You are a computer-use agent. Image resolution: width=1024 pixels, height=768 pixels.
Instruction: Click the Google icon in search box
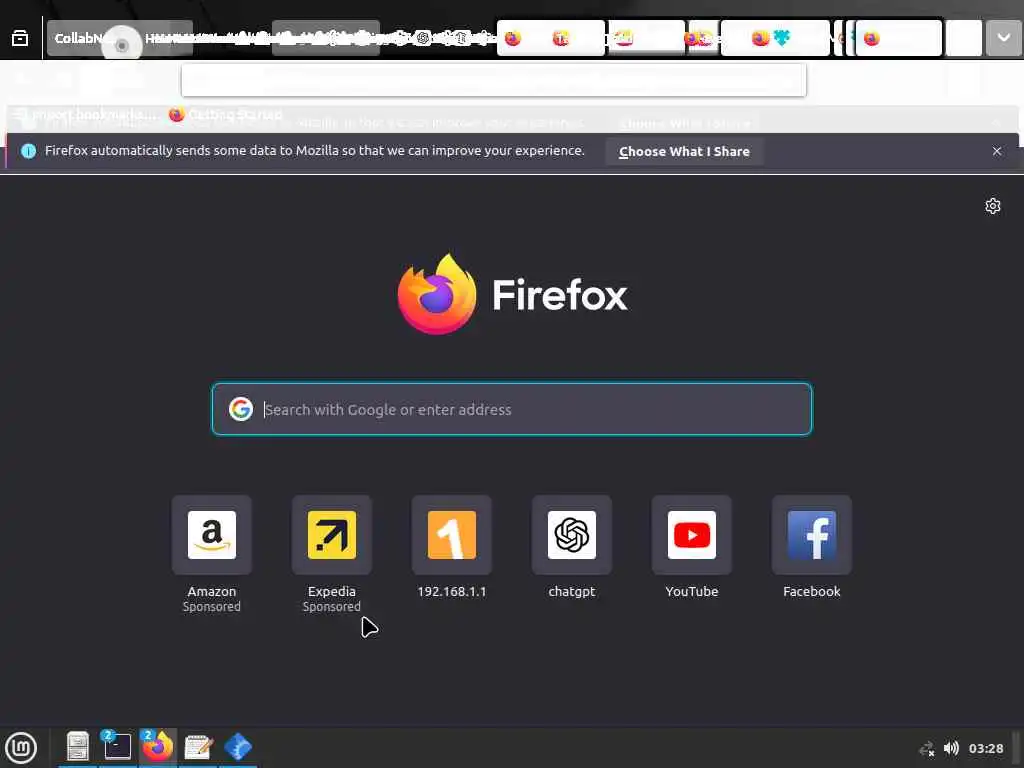click(x=241, y=409)
